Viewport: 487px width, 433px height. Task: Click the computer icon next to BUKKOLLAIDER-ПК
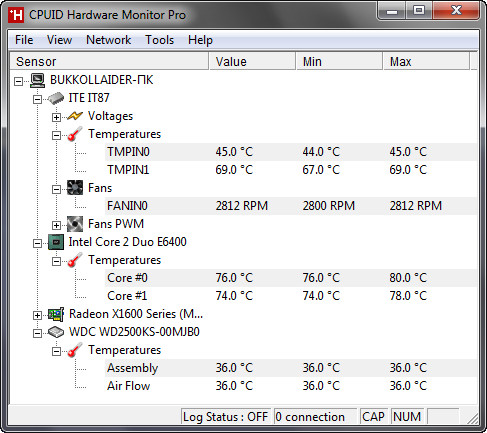tap(37, 80)
